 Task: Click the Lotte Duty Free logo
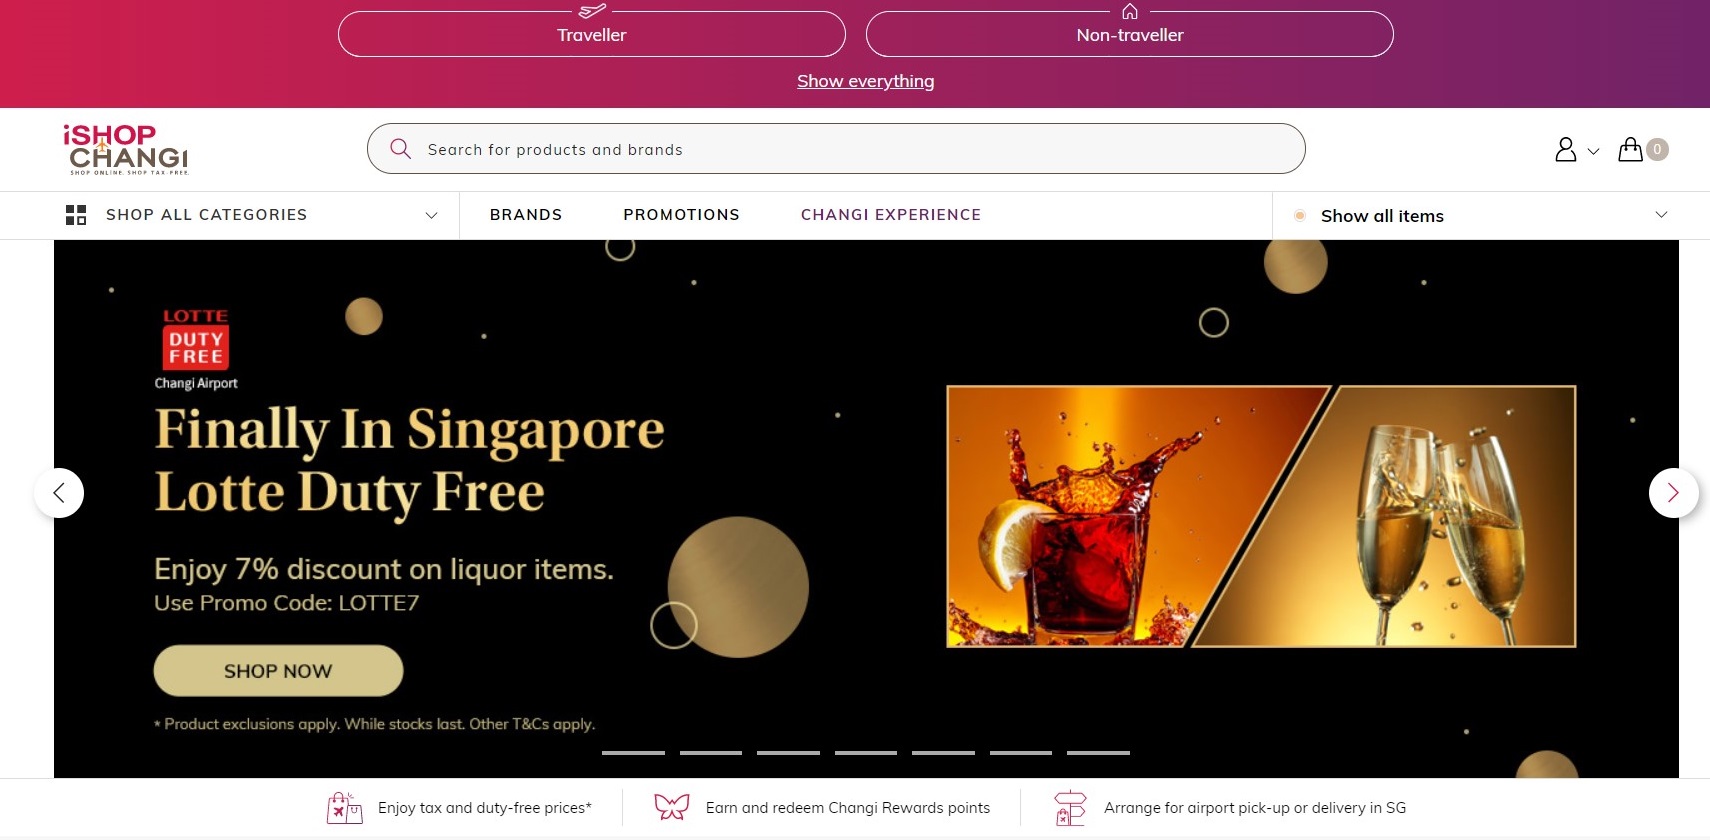pyautogui.click(x=196, y=349)
